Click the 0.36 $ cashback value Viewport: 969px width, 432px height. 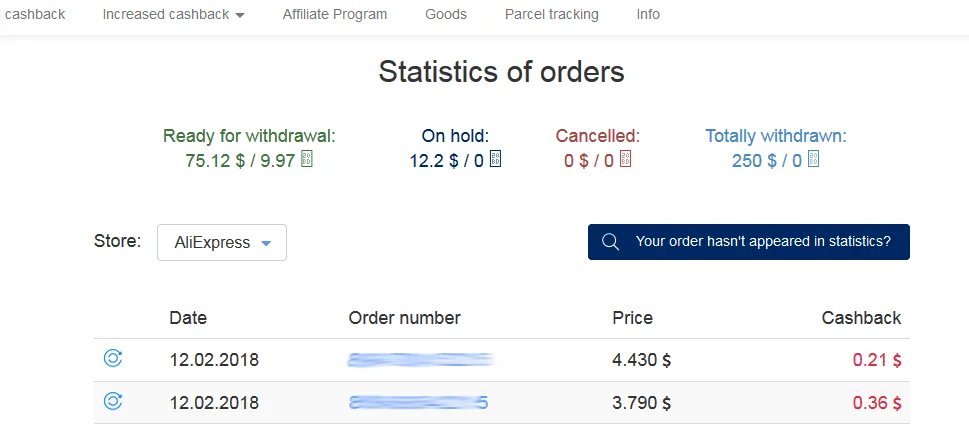876,403
